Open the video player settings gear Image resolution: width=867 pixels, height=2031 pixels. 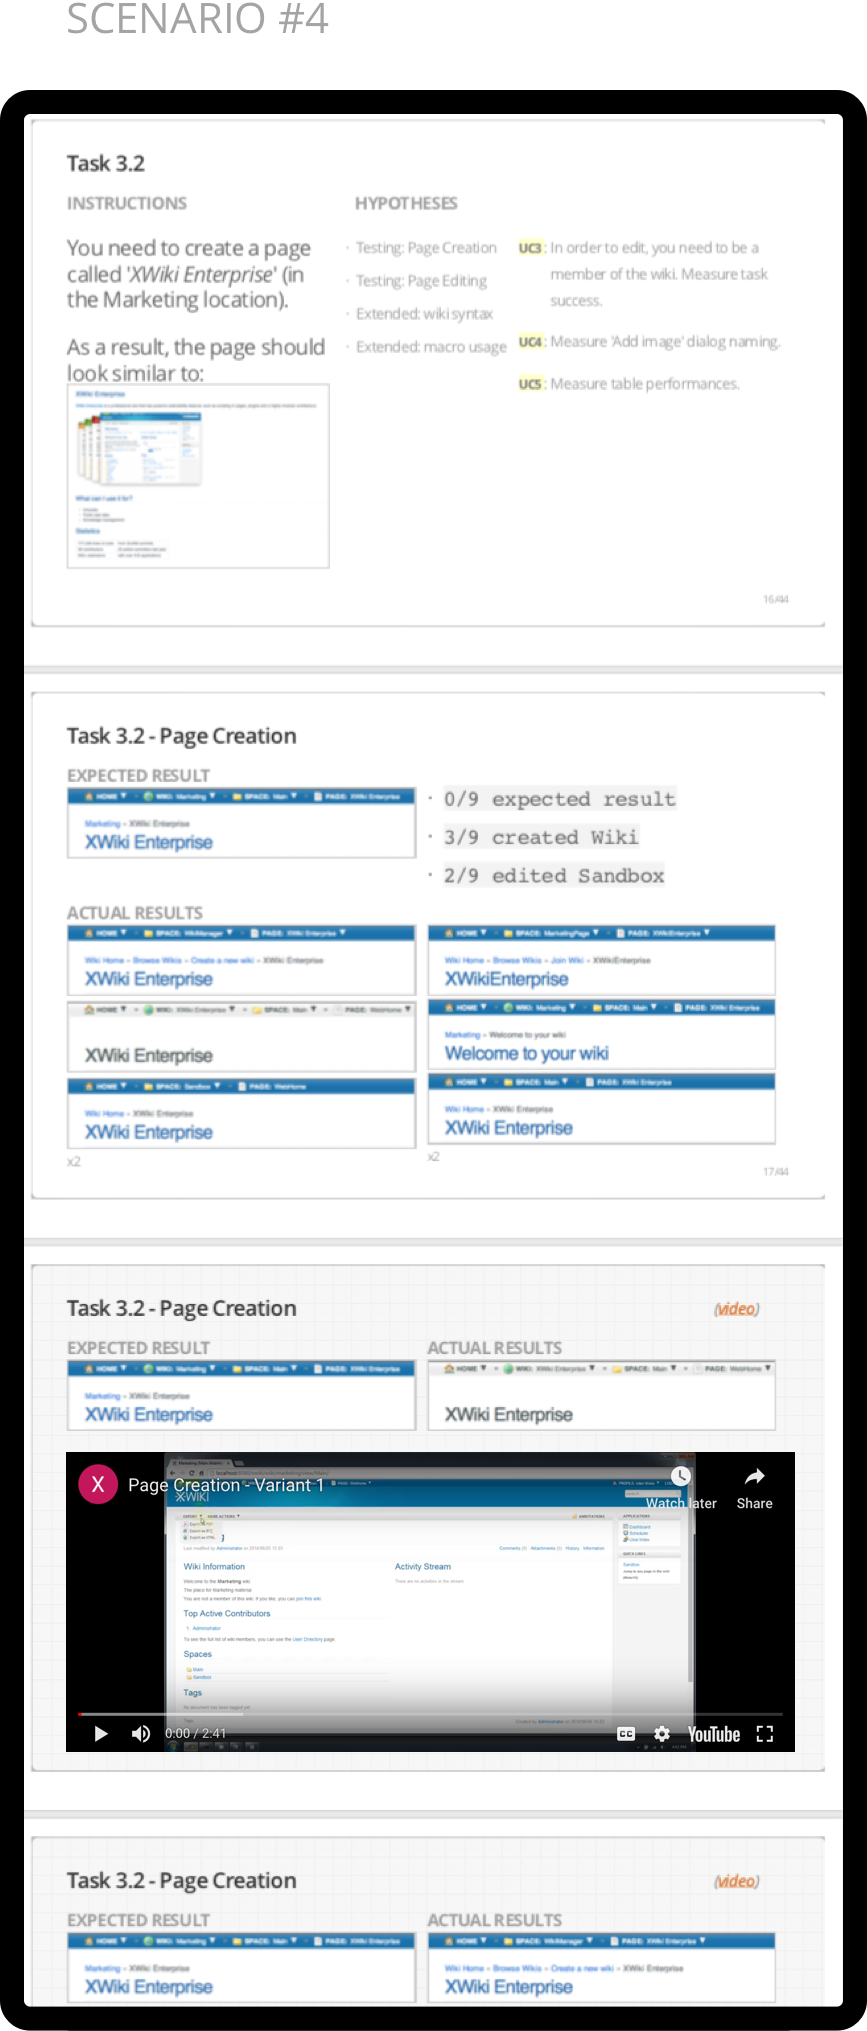point(662,1734)
